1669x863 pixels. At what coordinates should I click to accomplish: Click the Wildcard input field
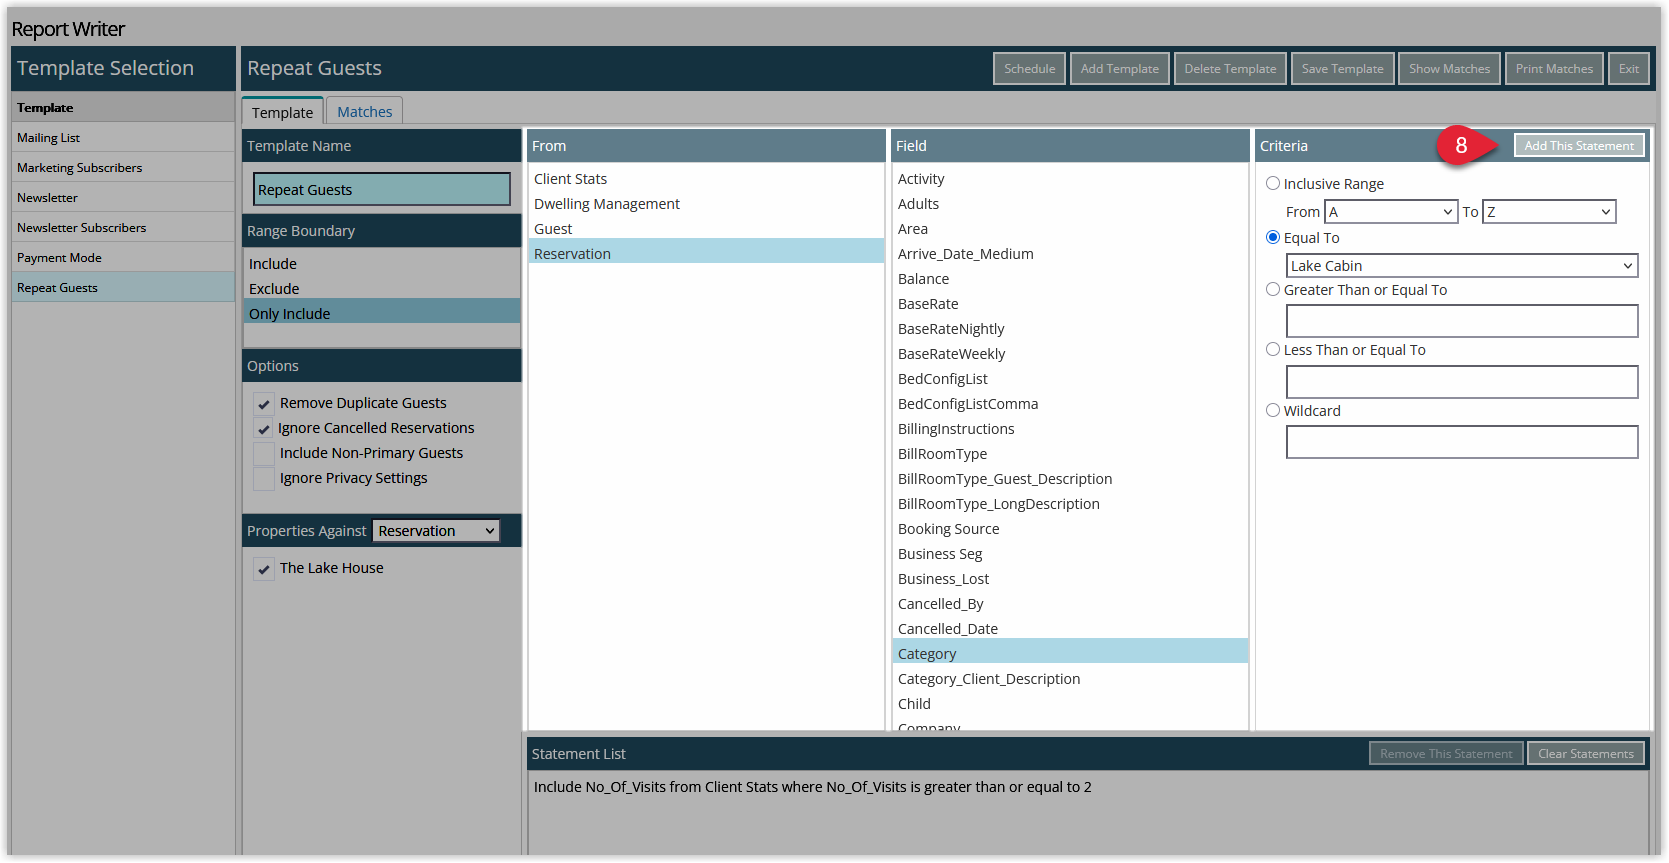(1462, 442)
